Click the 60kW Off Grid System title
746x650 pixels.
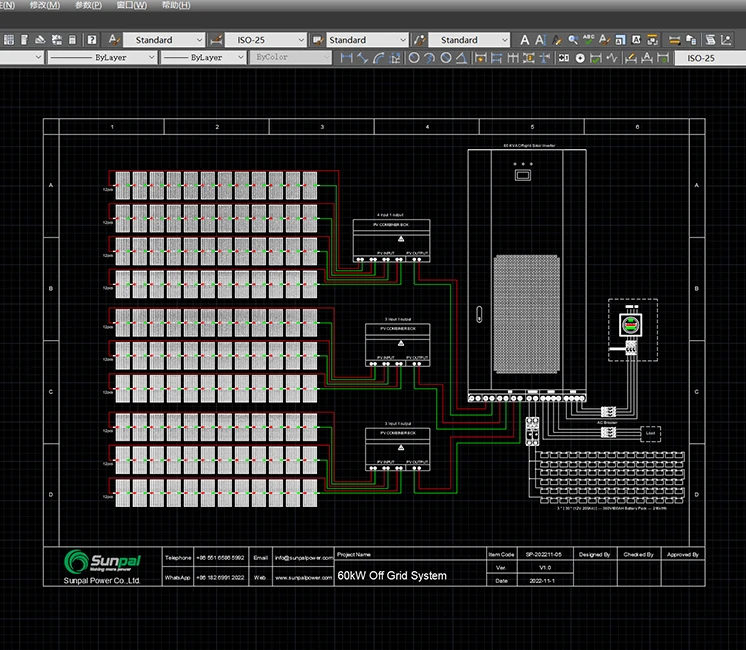(x=392, y=576)
